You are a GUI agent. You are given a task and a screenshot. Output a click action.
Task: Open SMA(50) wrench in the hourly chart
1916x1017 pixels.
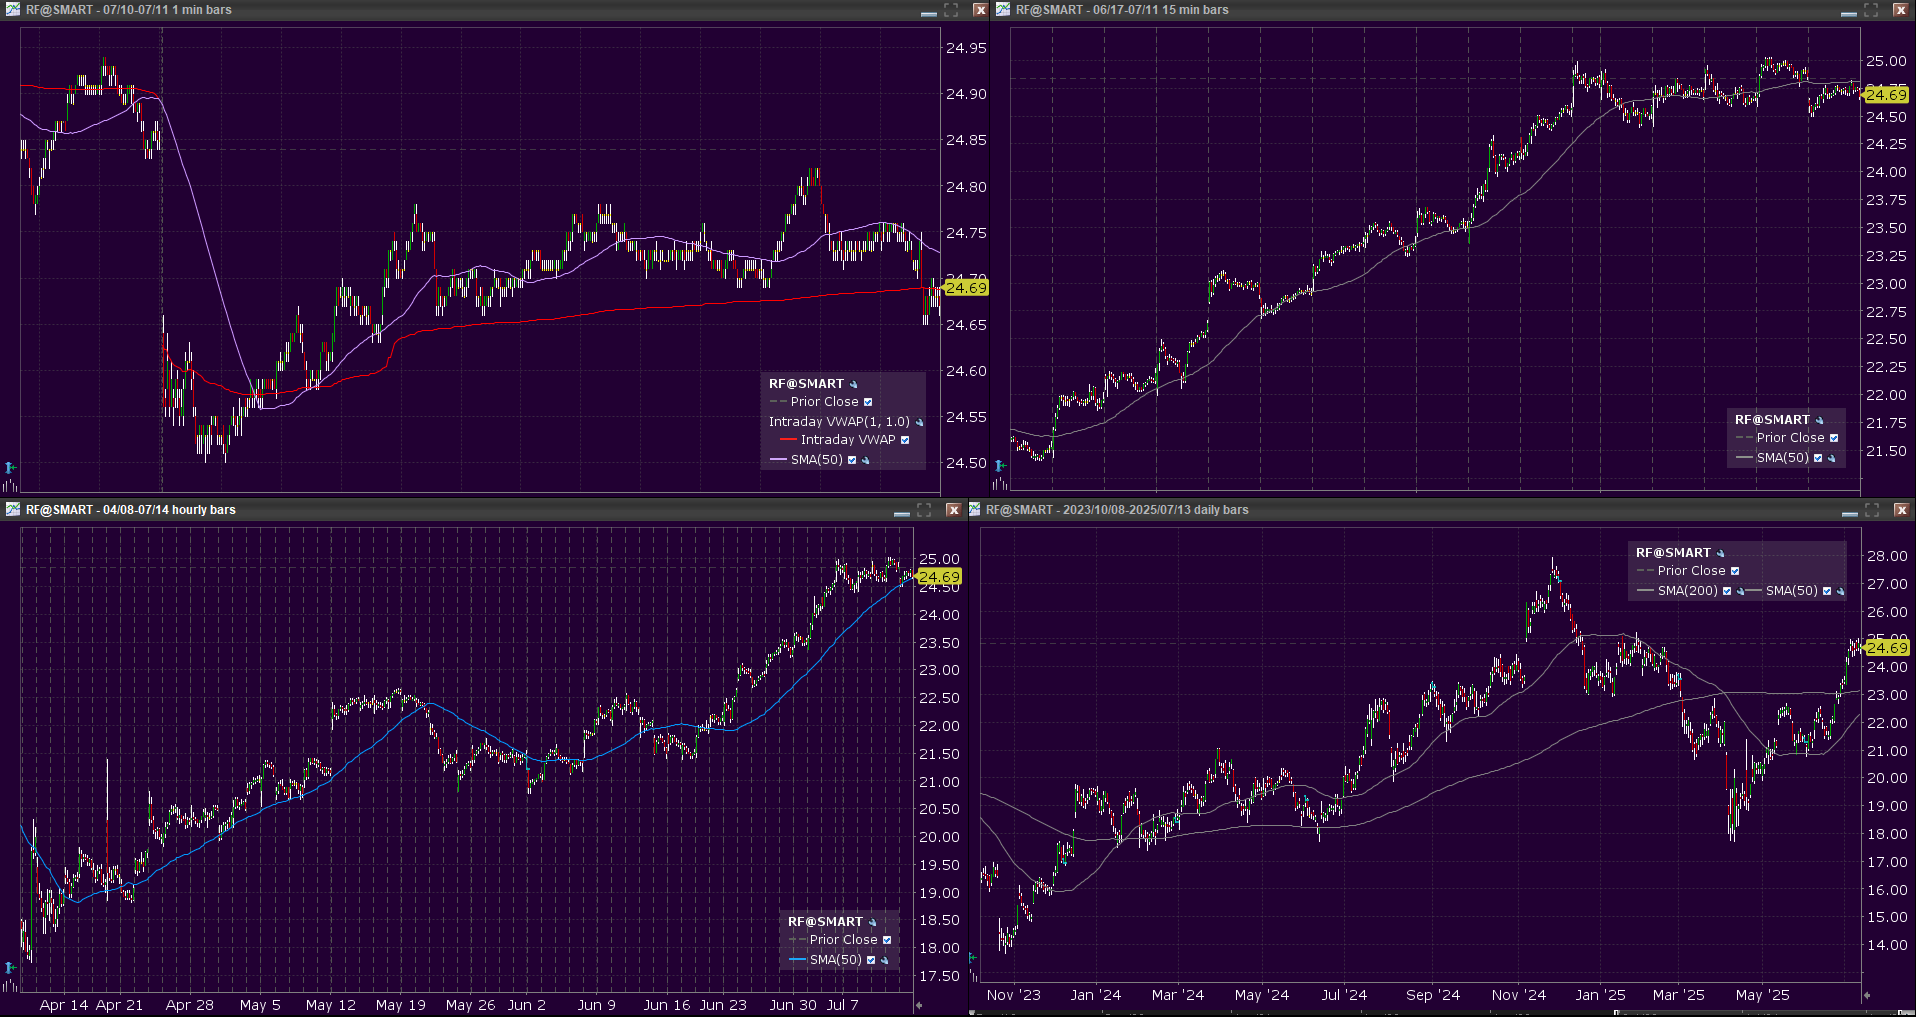click(885, 960)
